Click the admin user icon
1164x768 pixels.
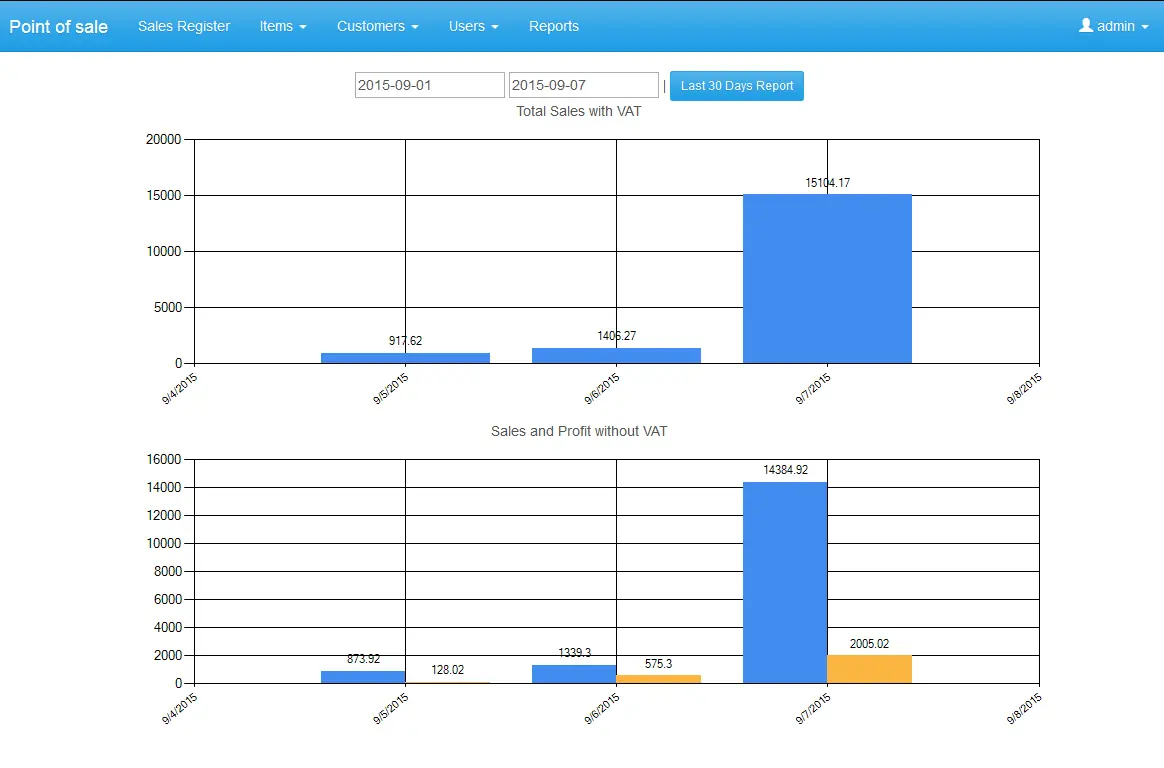pos(1086,25)
